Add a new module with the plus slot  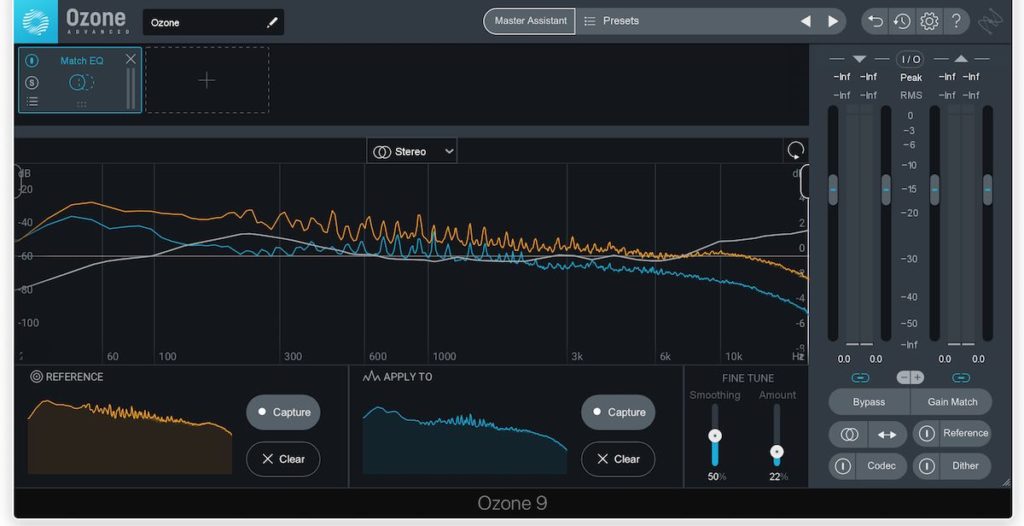[x=206, y=80]
